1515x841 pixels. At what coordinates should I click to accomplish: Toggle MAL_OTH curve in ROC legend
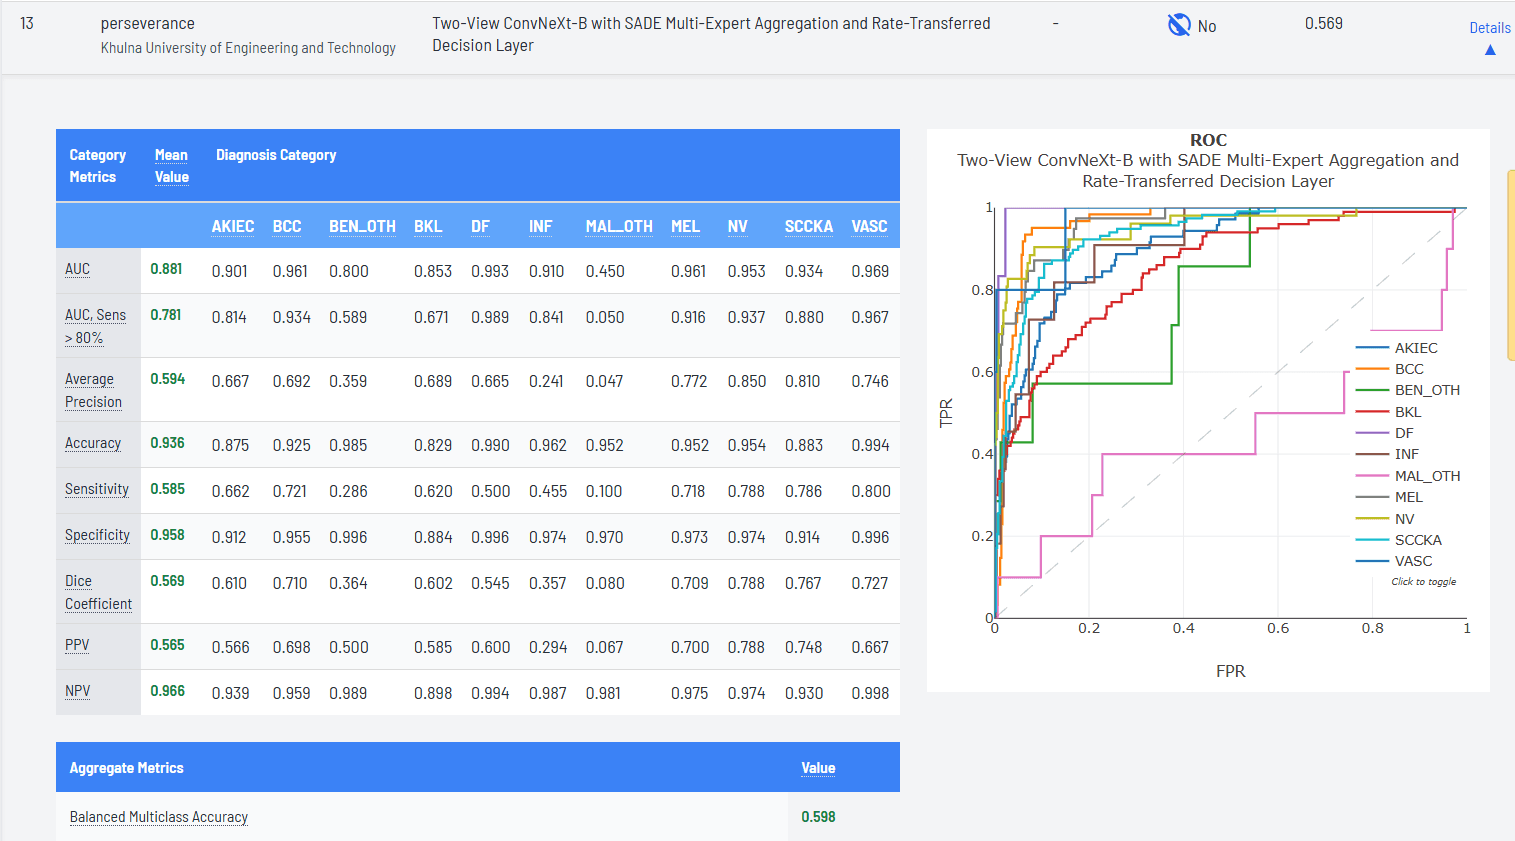(x=1408, y=476)
